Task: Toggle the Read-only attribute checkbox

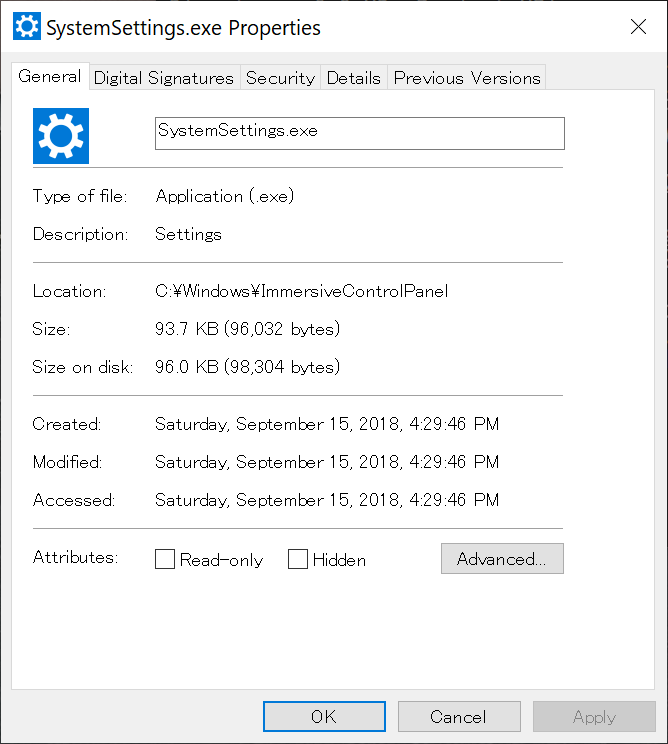Action: (x=165, y=559)
